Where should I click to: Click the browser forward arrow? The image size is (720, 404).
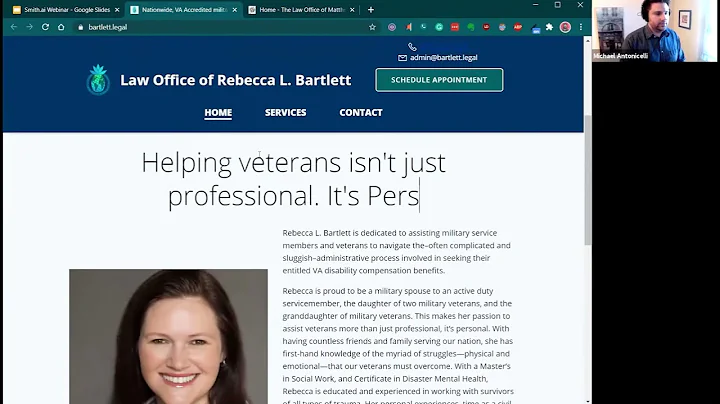click(29, 27)
